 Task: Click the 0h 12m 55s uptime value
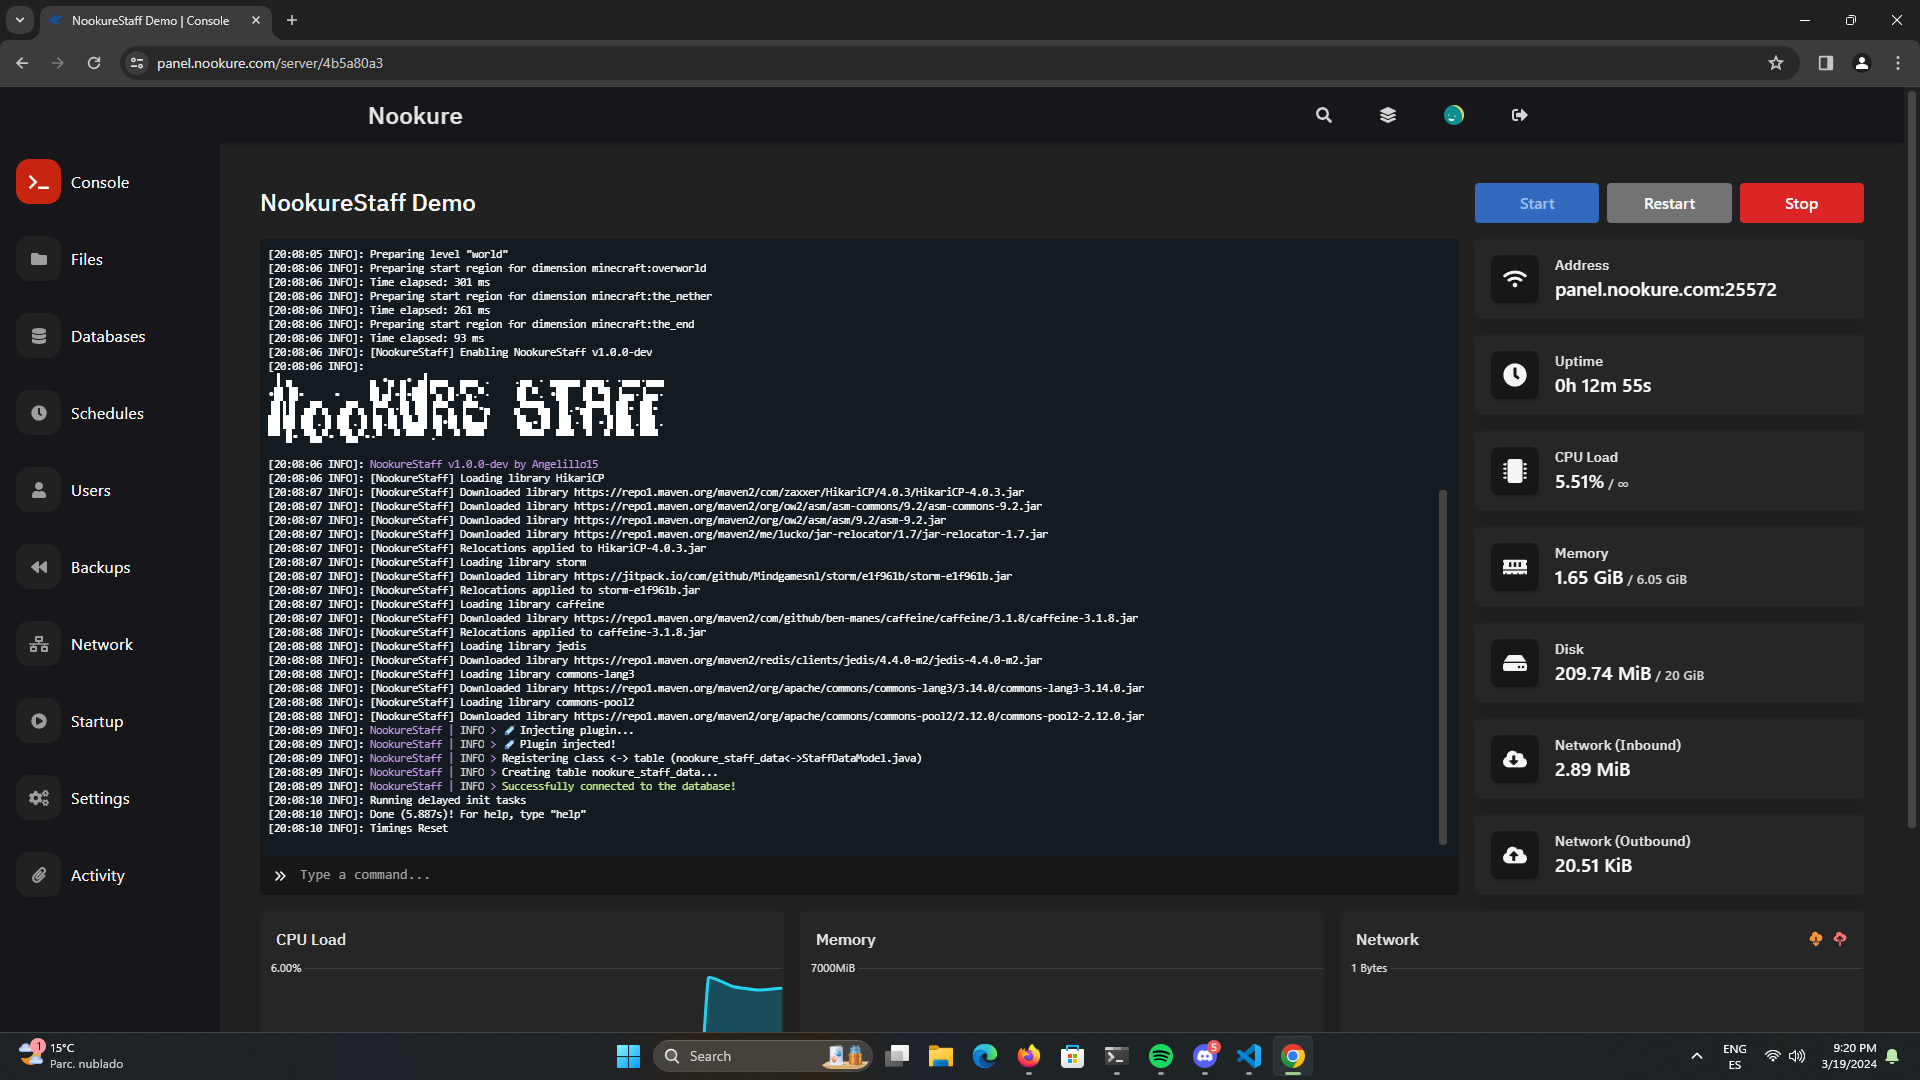point(1602,386)
